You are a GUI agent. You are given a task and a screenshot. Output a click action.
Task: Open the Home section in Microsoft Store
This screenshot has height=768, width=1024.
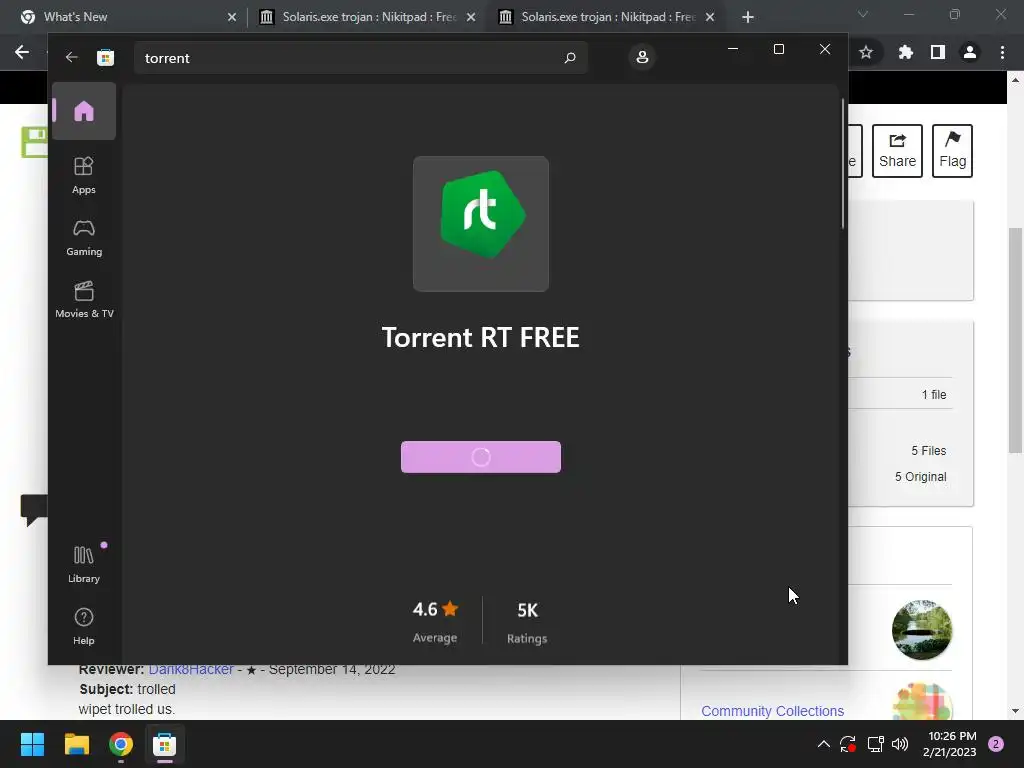pos(84,111)
